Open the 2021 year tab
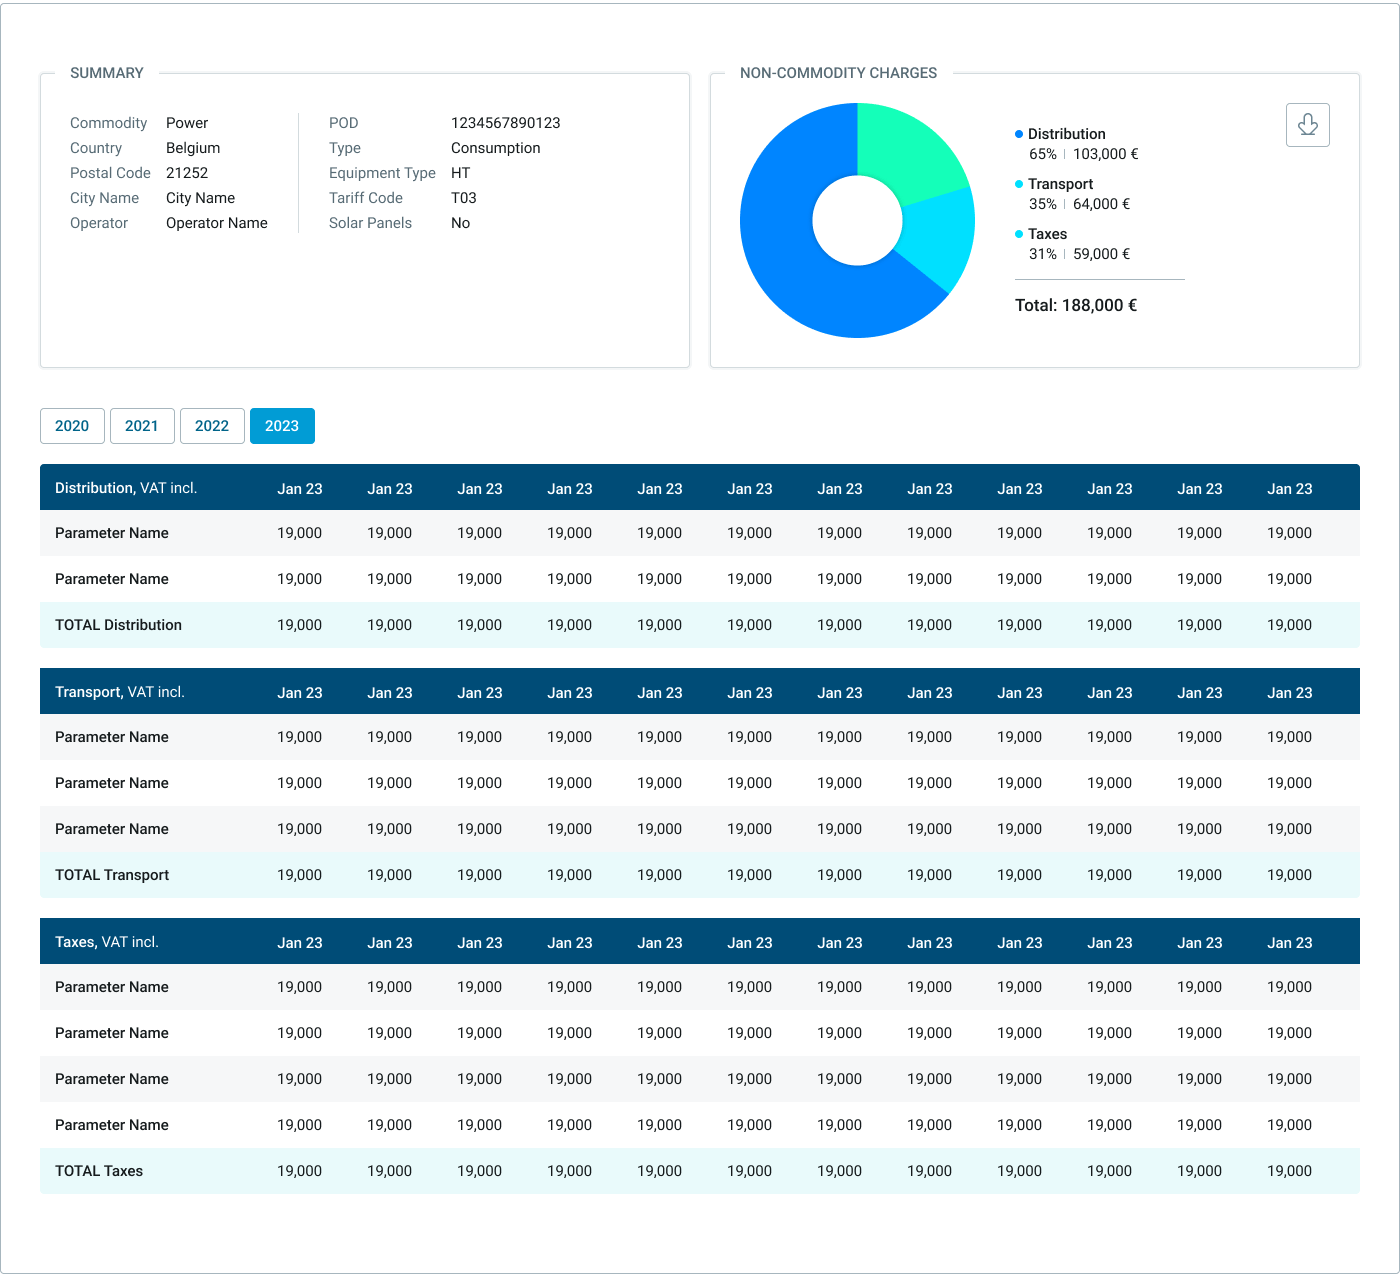The height and width of the screenshot is (1274, 1400). (x=142, y=426)
